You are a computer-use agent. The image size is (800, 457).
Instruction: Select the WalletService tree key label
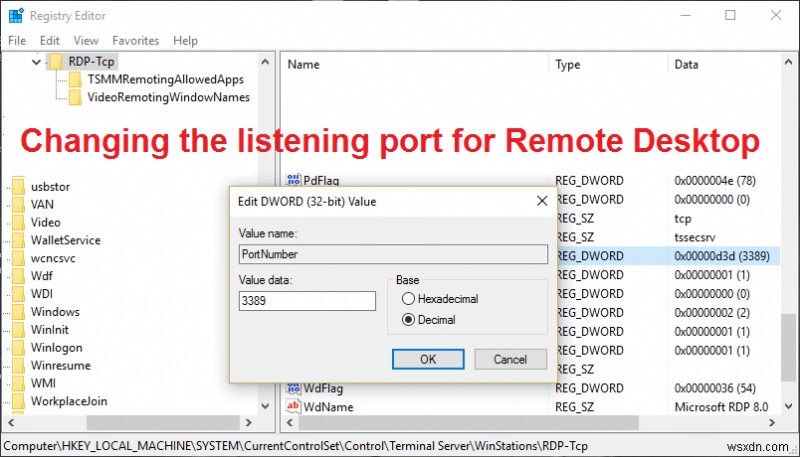point(66,240)
